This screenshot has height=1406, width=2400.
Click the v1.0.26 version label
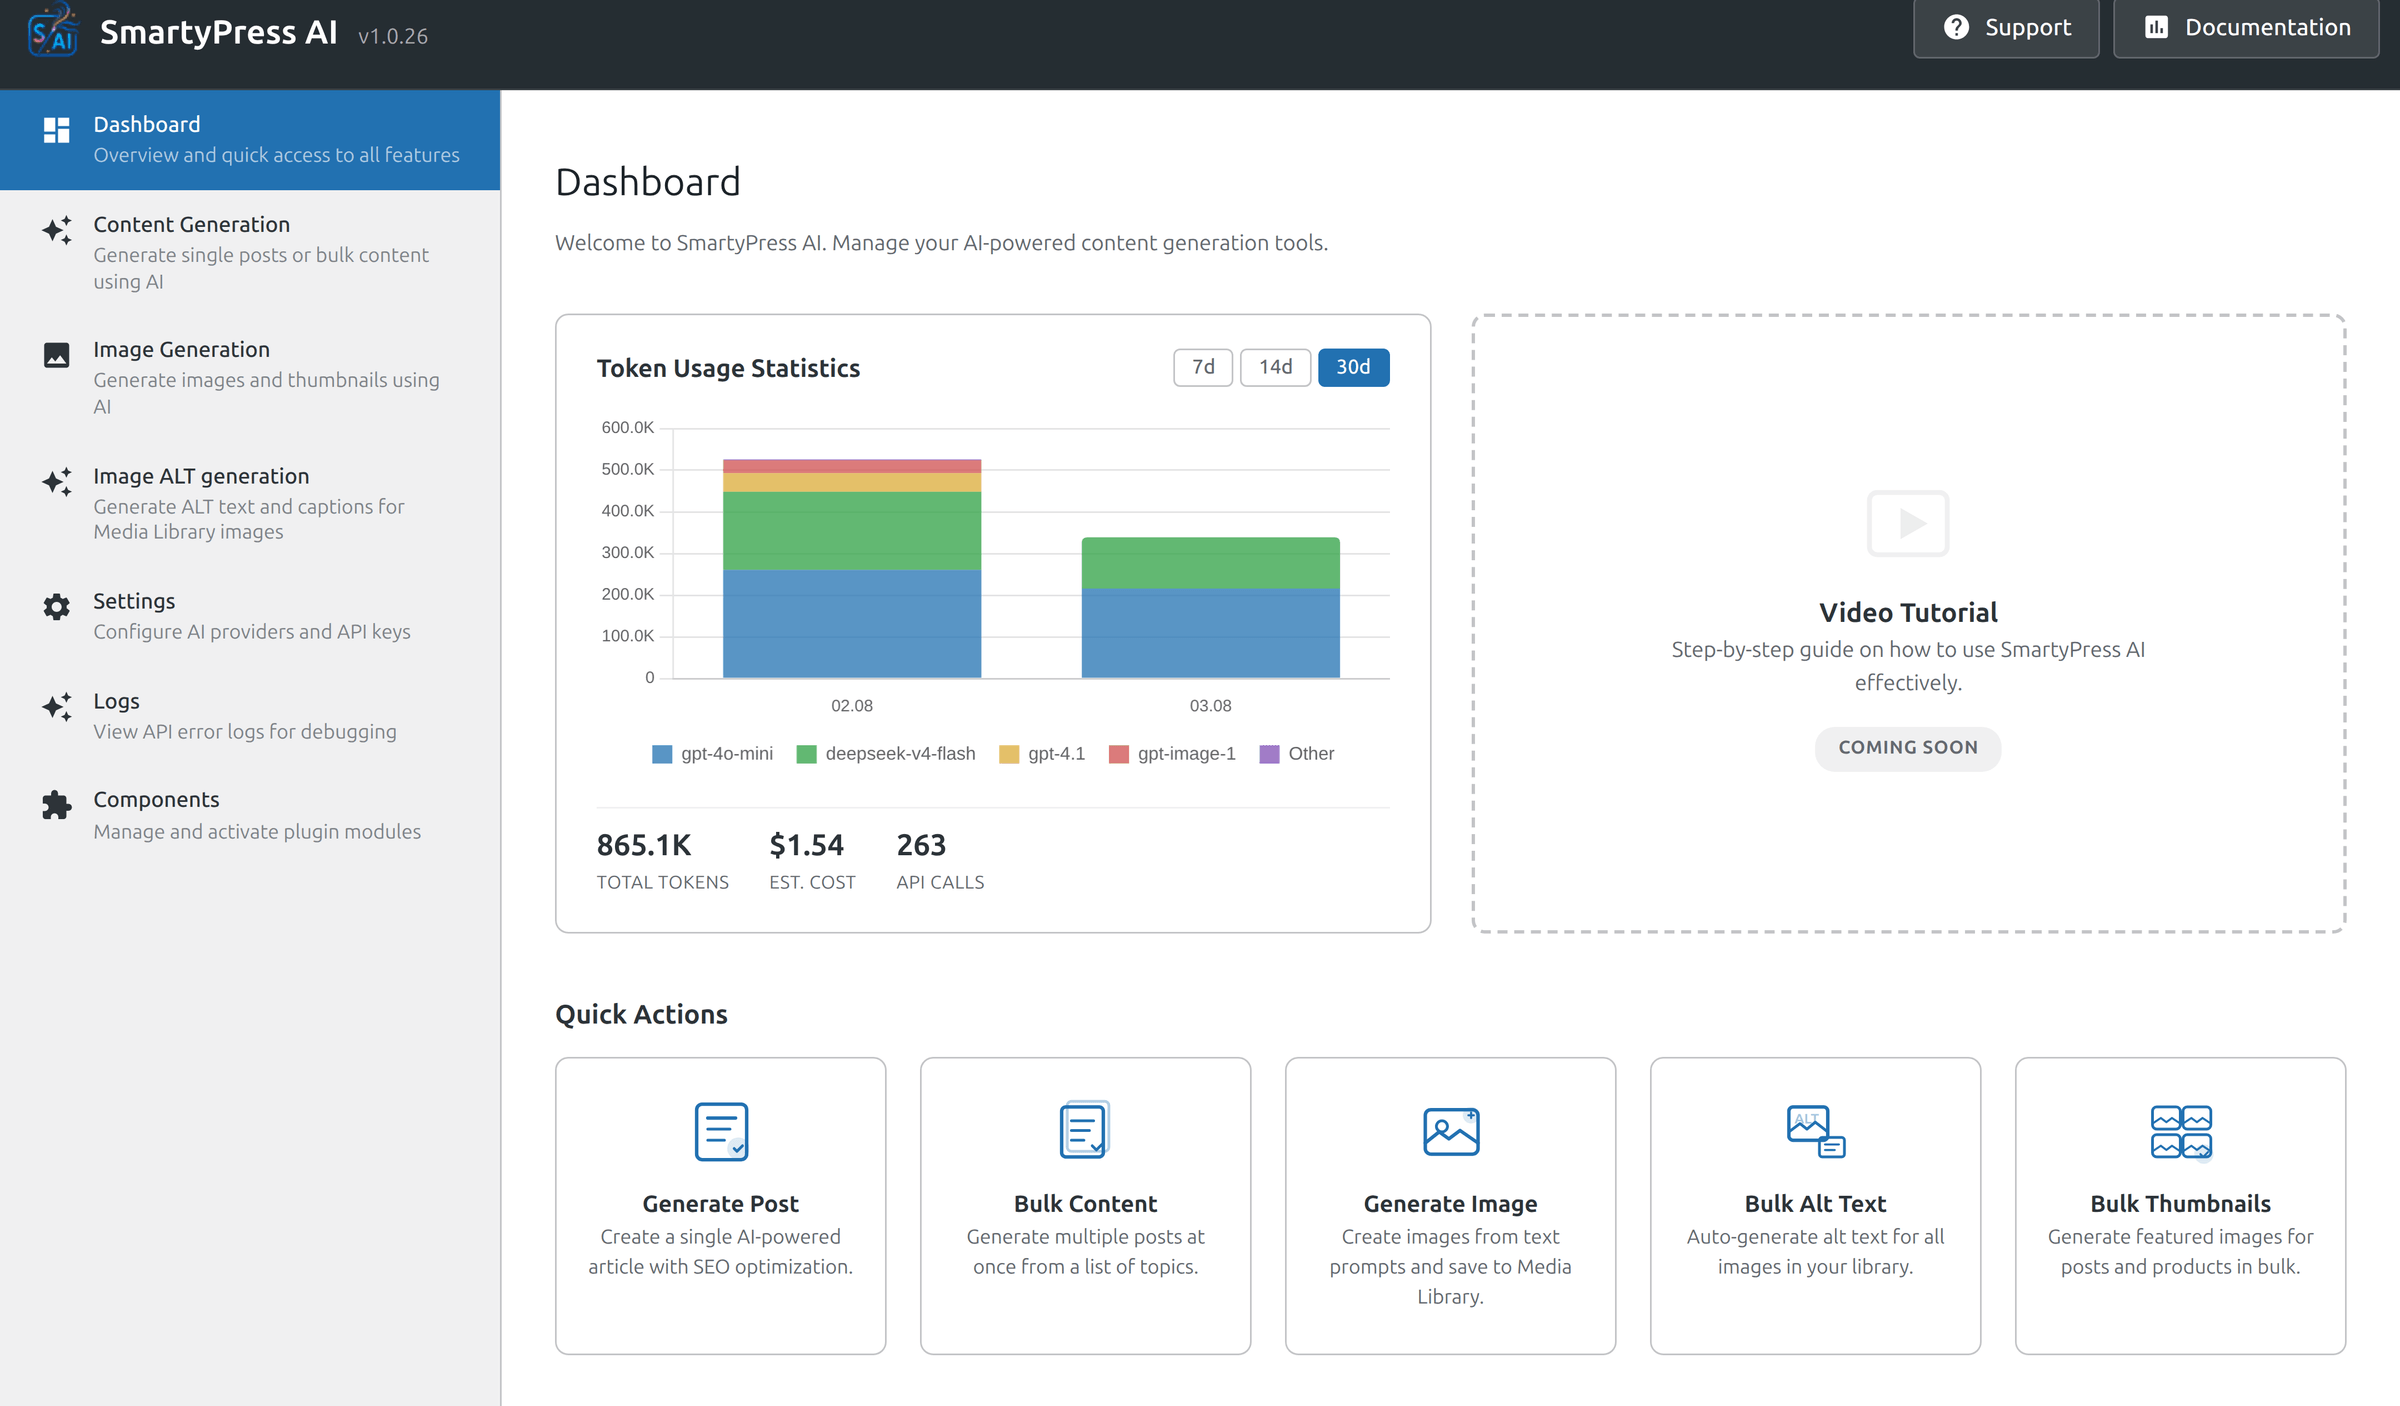(x=393, y=36)
